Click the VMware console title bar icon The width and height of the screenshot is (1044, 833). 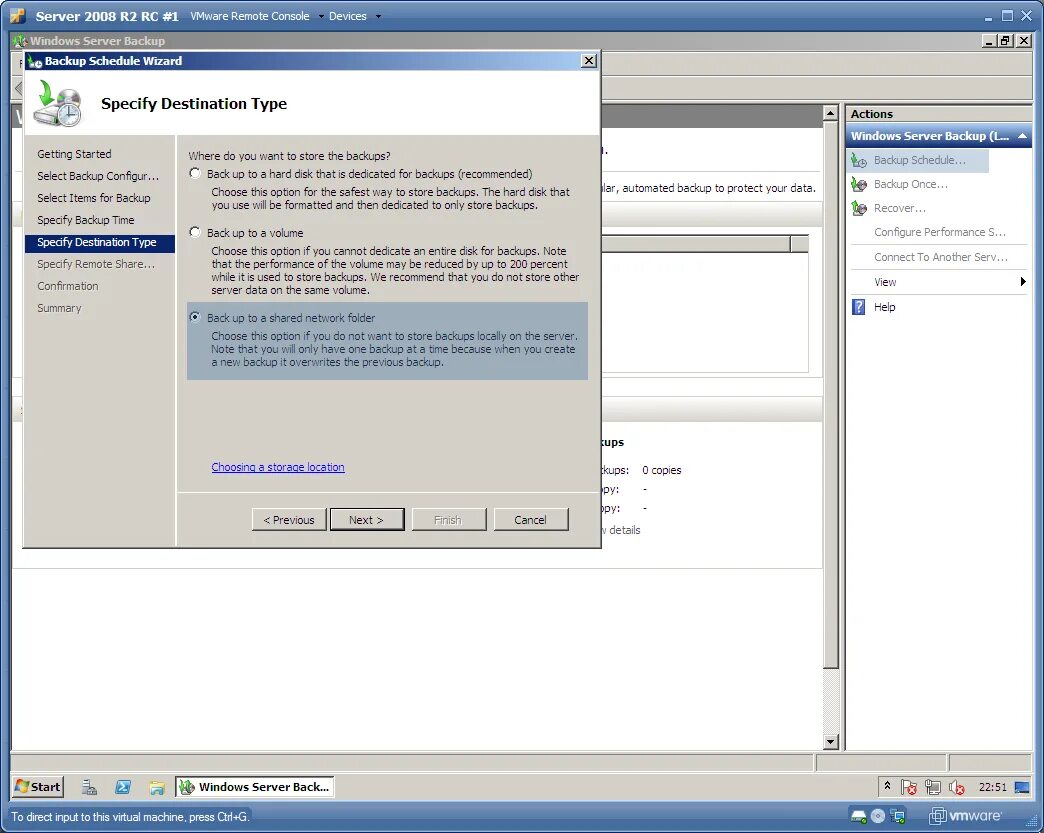(x=18, y=16)
